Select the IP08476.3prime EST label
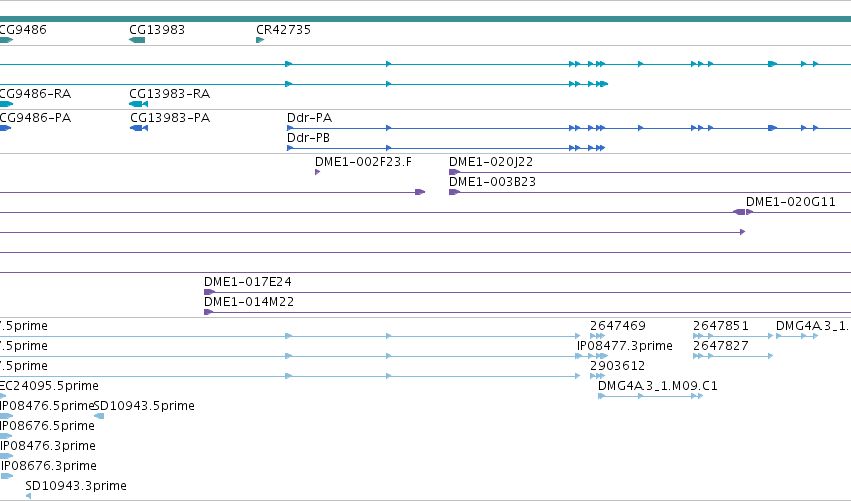The image size is (851, 501). click(x=48, y=446)
